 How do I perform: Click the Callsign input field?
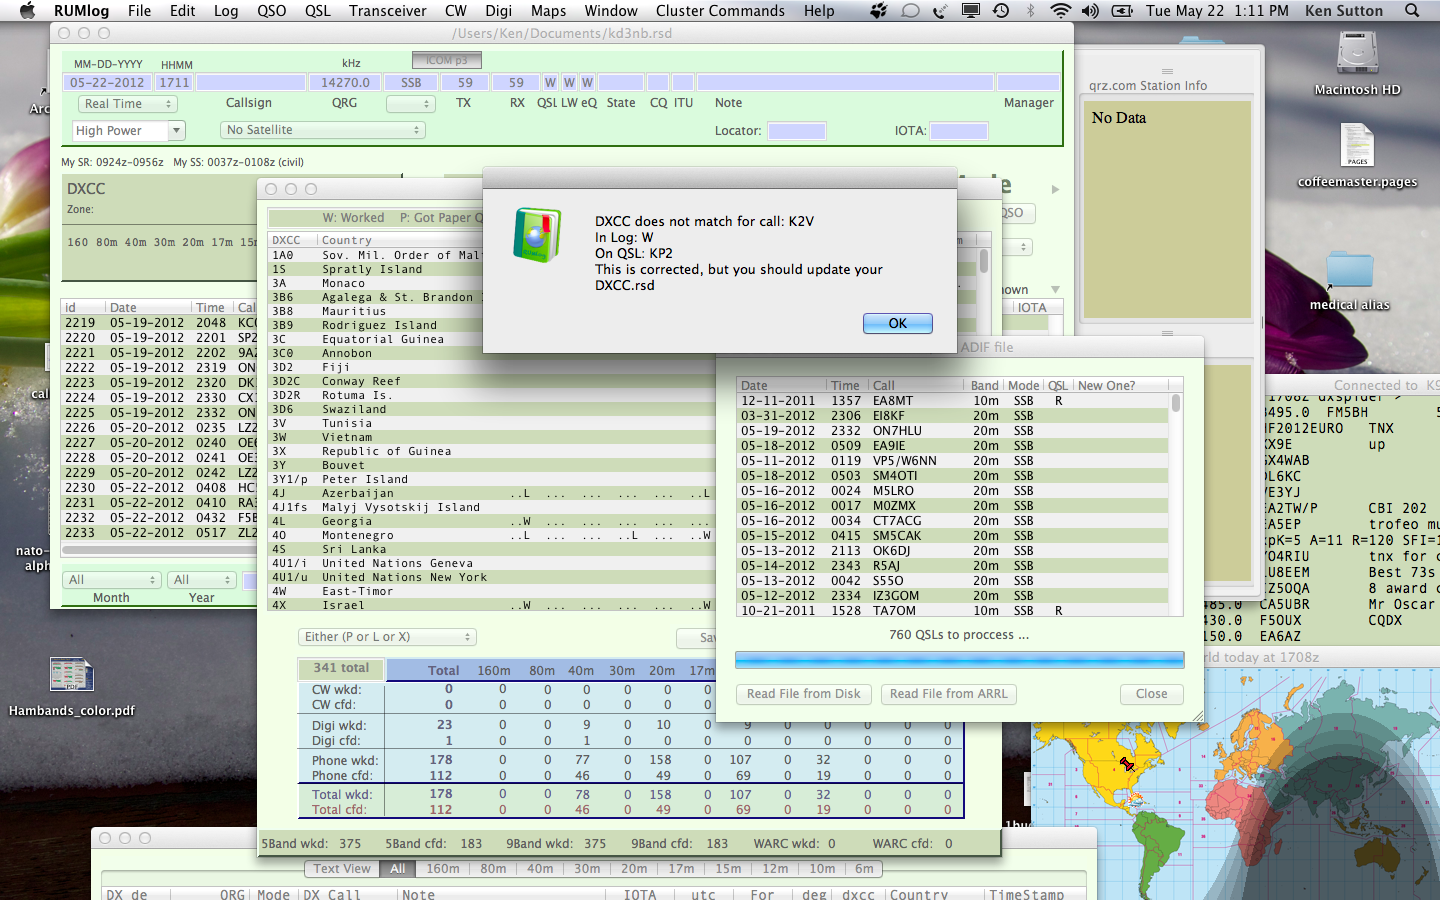[x=251, y=83]
